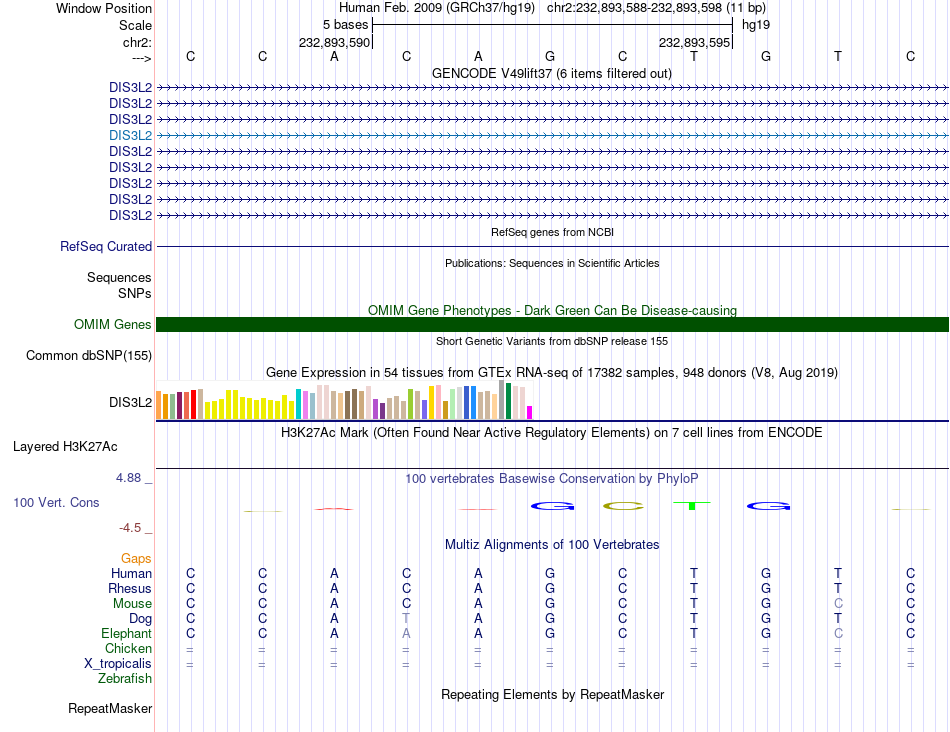
Task: Click the olive C logo in the PhyloP track
Action: (x=623, y=506)
